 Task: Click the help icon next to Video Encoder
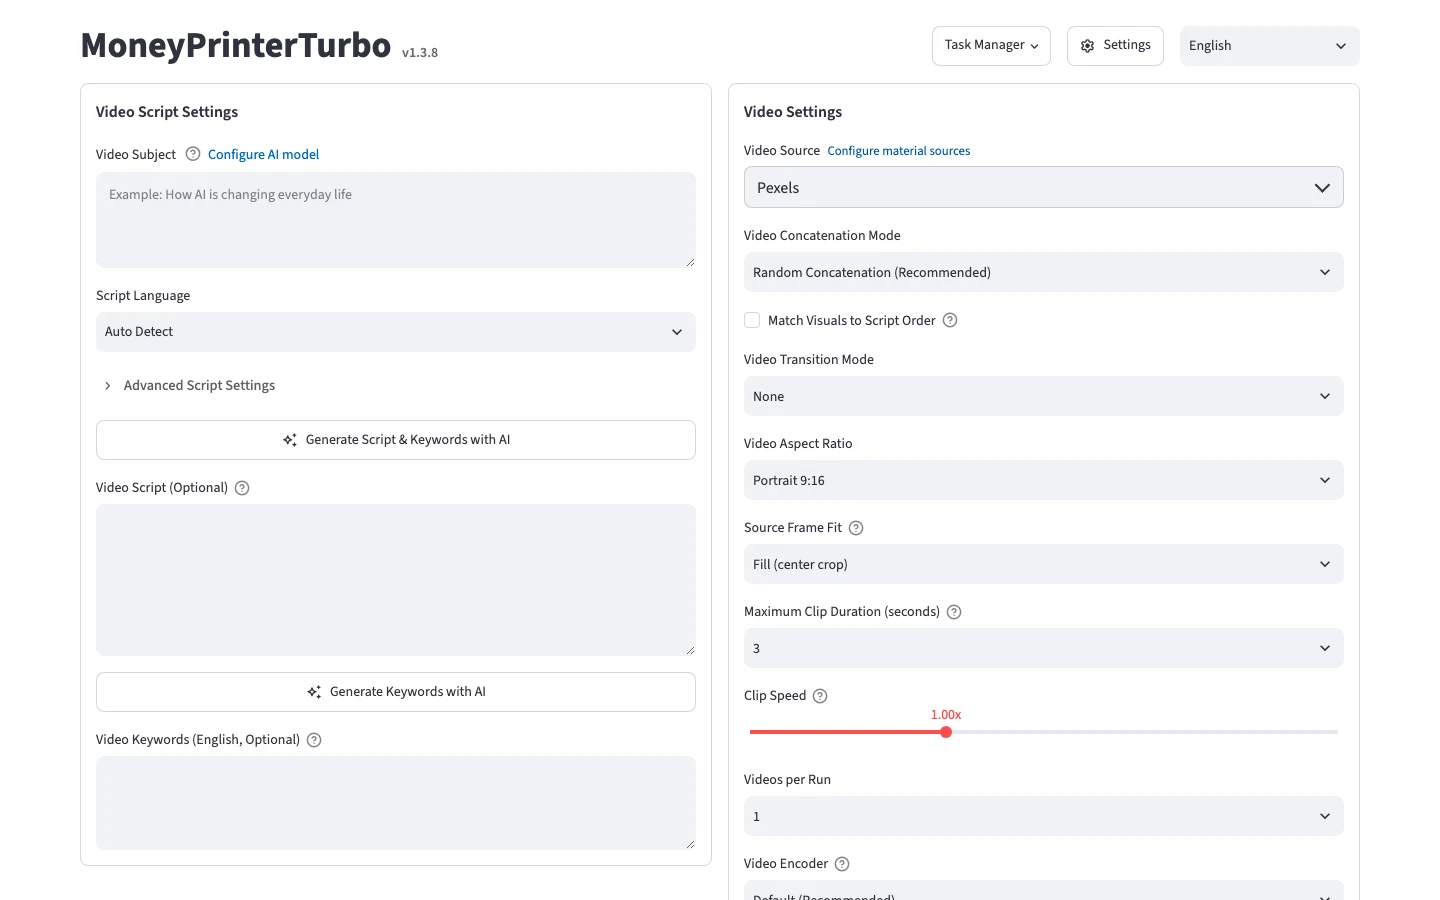pyautogui.click(x=842, y=864)
